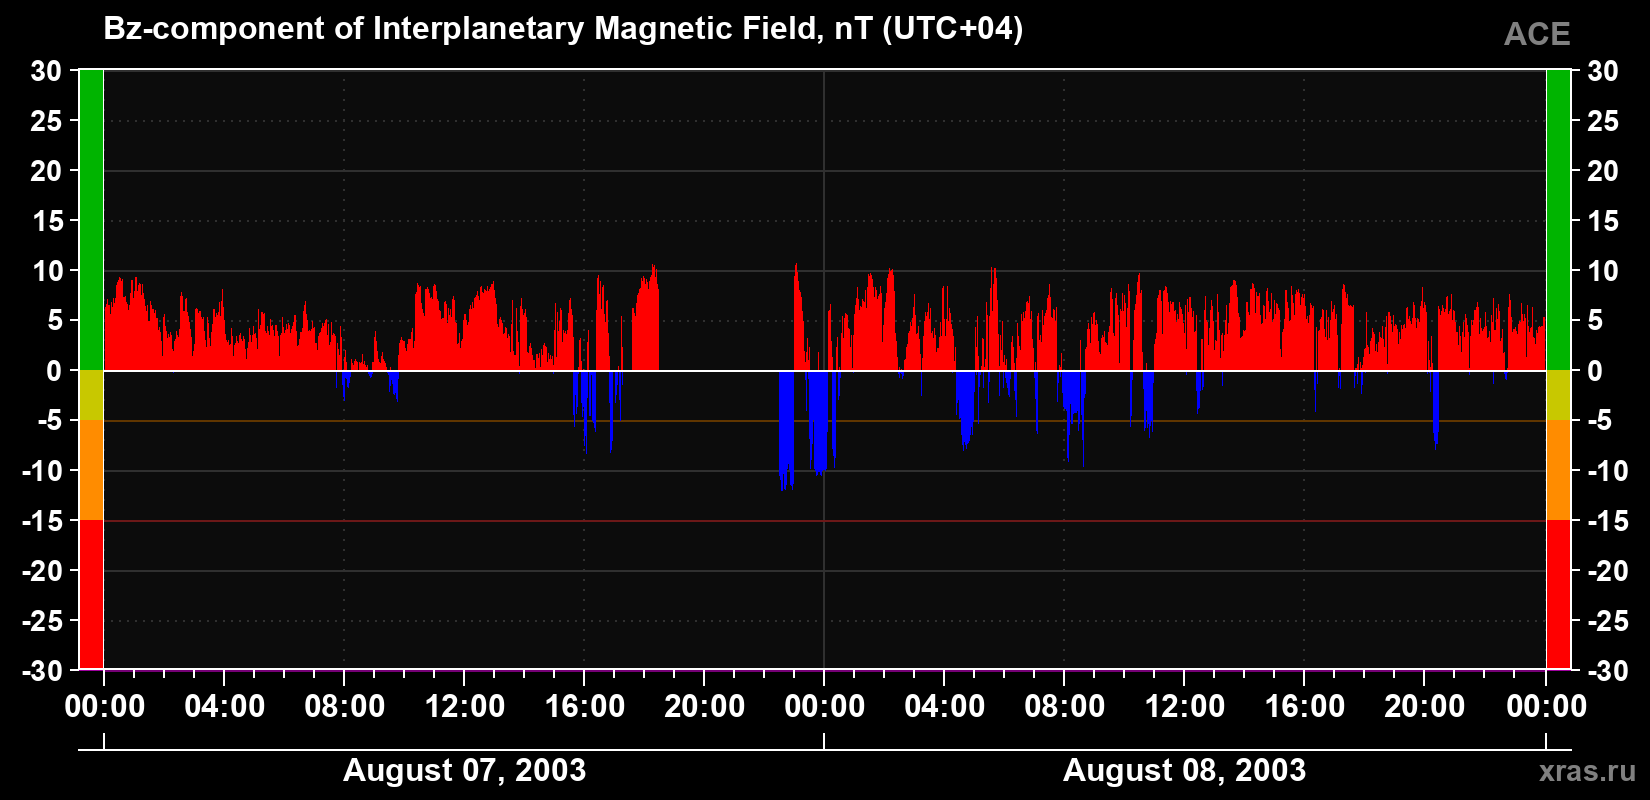Click the 20:00 label under August 08
The height and width of the screenshot is (800, 1650).
1425,707
